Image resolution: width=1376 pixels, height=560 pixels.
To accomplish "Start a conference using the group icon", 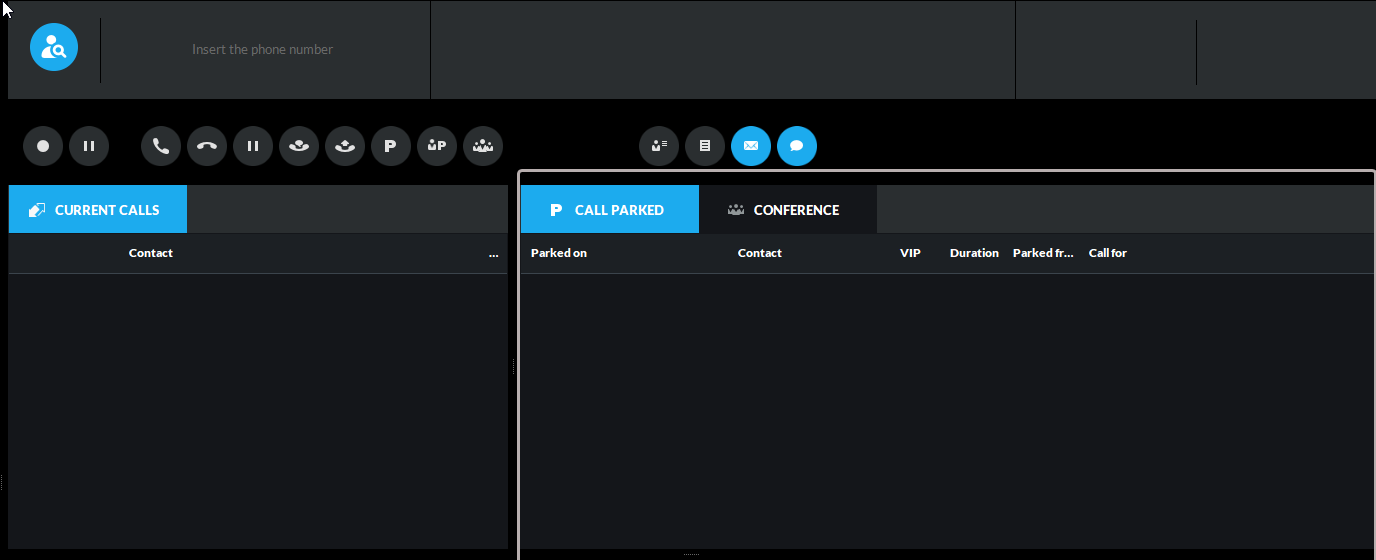I will coord(483,146).
